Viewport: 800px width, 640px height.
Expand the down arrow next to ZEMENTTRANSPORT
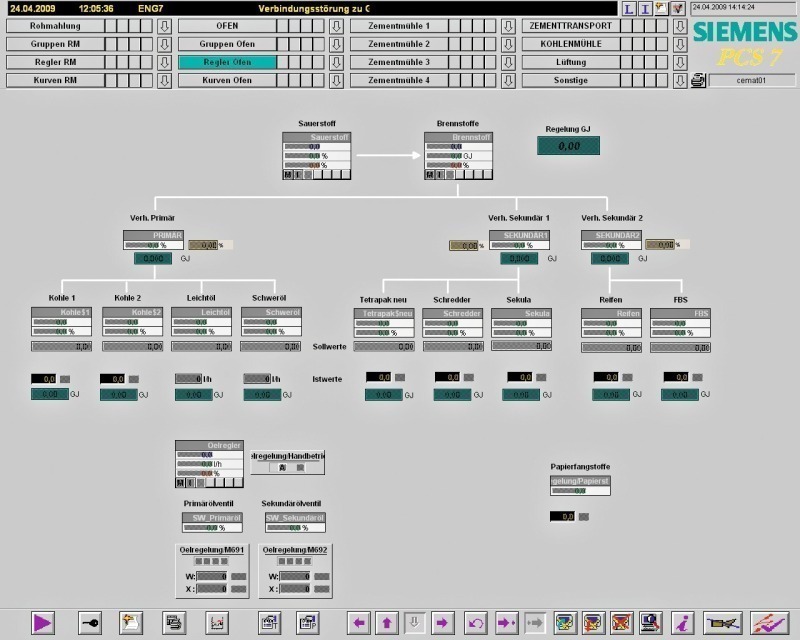coord(680,26)
